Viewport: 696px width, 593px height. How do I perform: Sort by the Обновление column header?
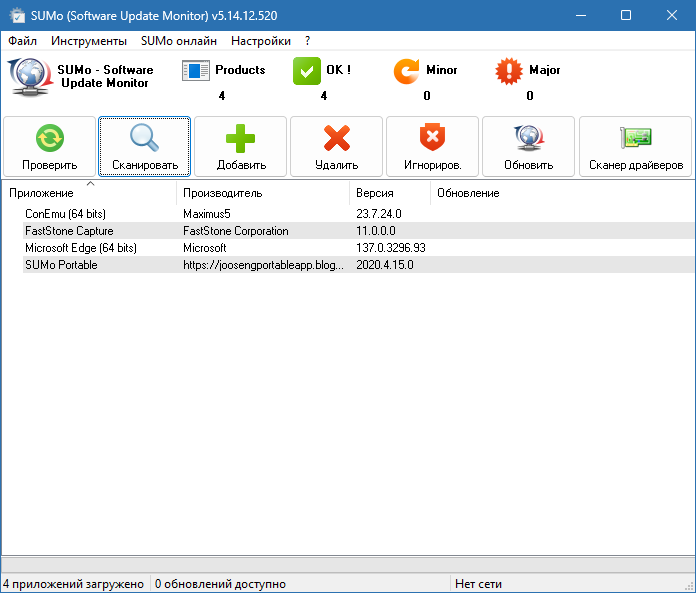[468, 193]
